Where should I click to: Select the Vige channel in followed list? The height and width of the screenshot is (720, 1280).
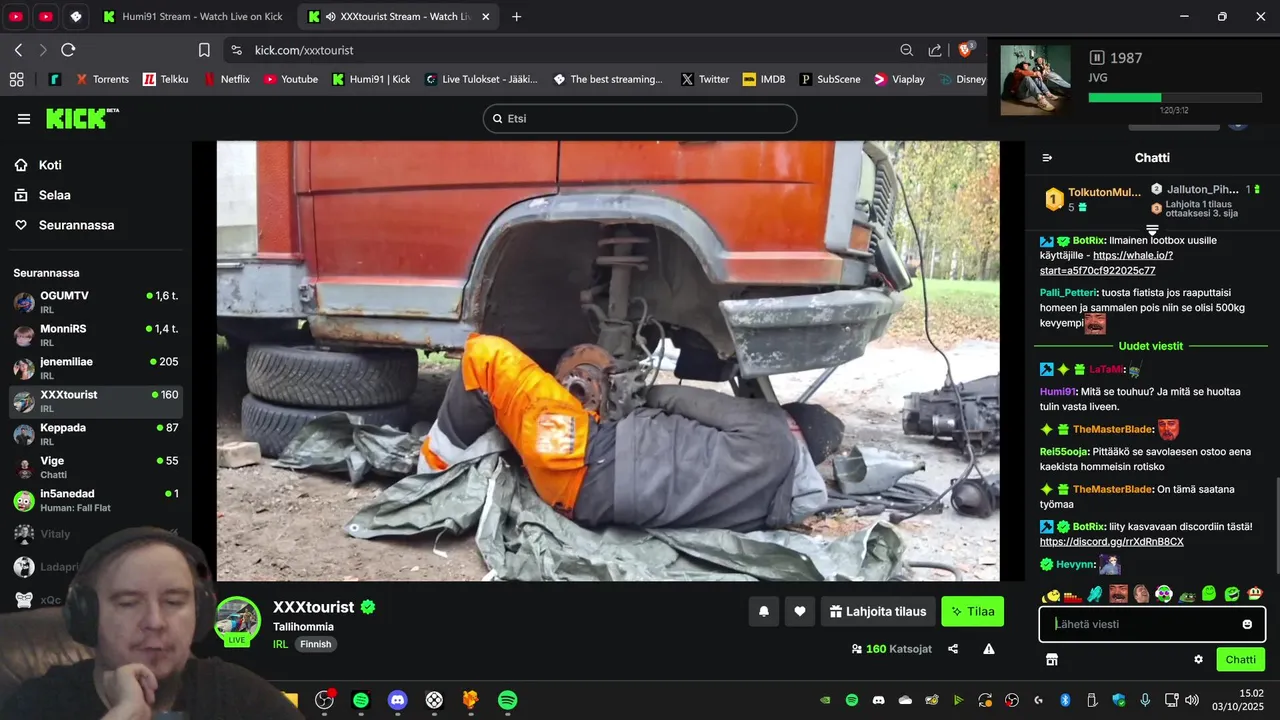pos(96,467)
